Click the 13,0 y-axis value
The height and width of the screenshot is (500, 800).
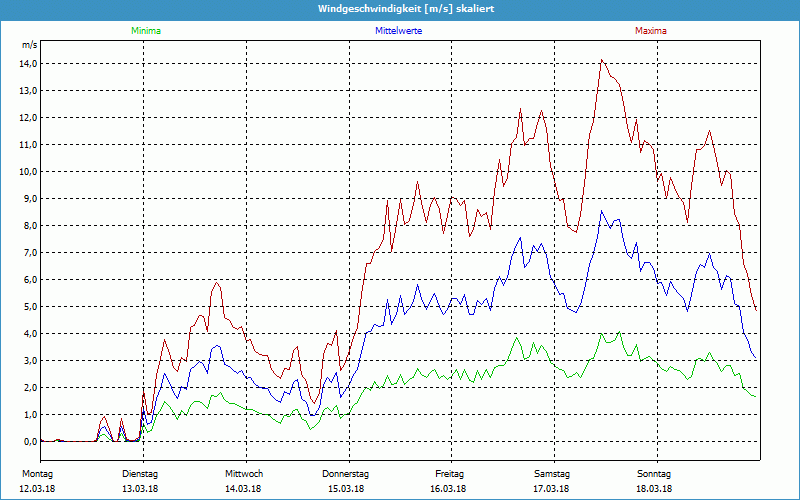coord(28,91)
